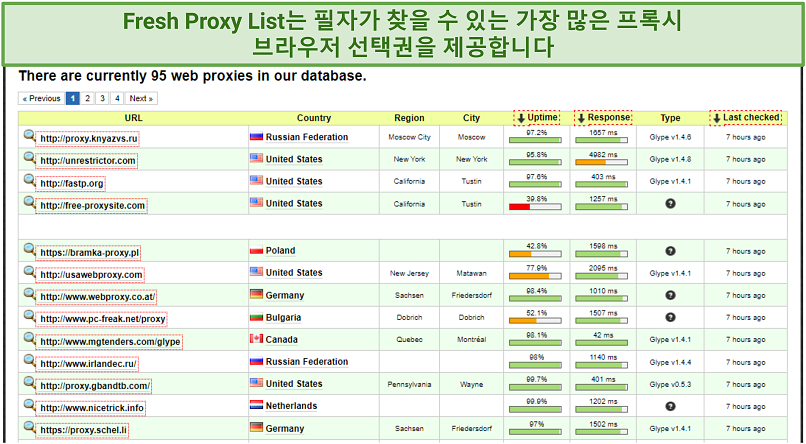Open https://proxy.schel.li link
Viewport: 806px width, 444px height.
tap(83, 430)
